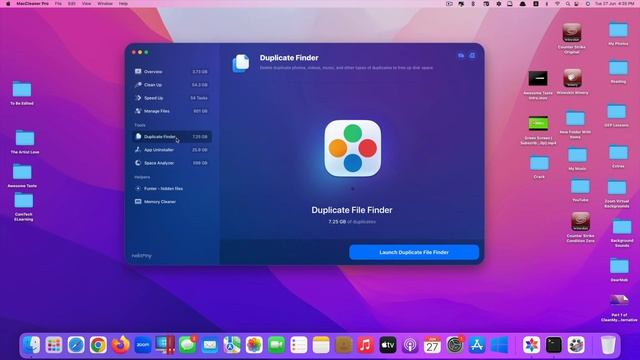Open Apple TV from the Dock
The image size is (640, 360).
coord(388,345)
